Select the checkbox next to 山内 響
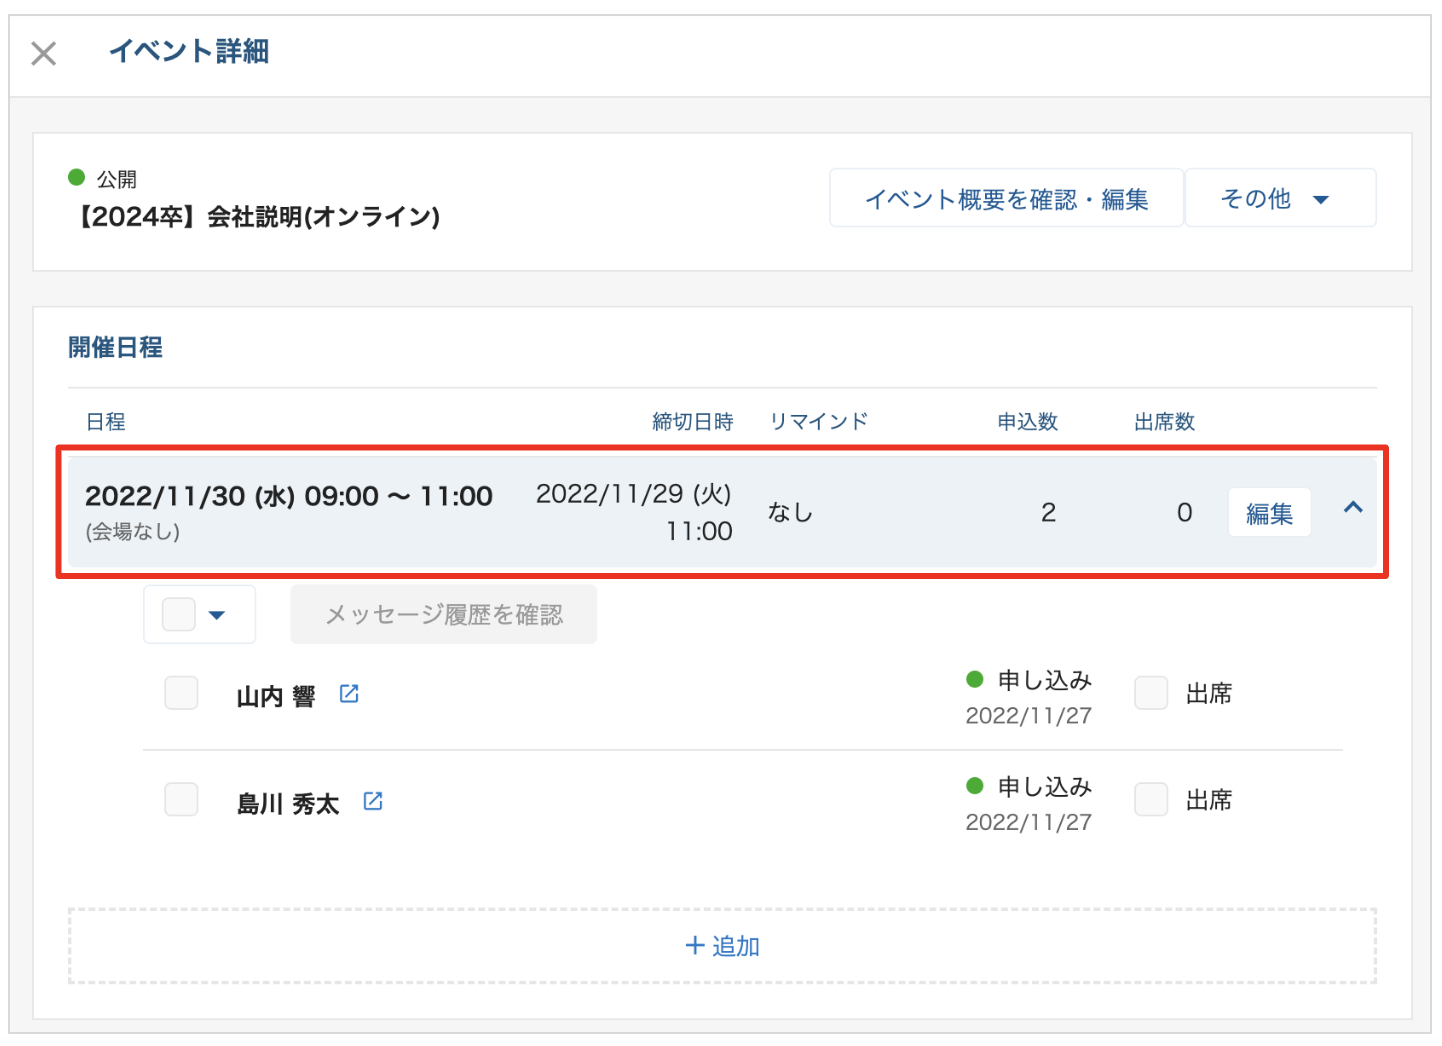This screenshot has width=1442, height=1046. pyautogui.click(x=181, y=693)
